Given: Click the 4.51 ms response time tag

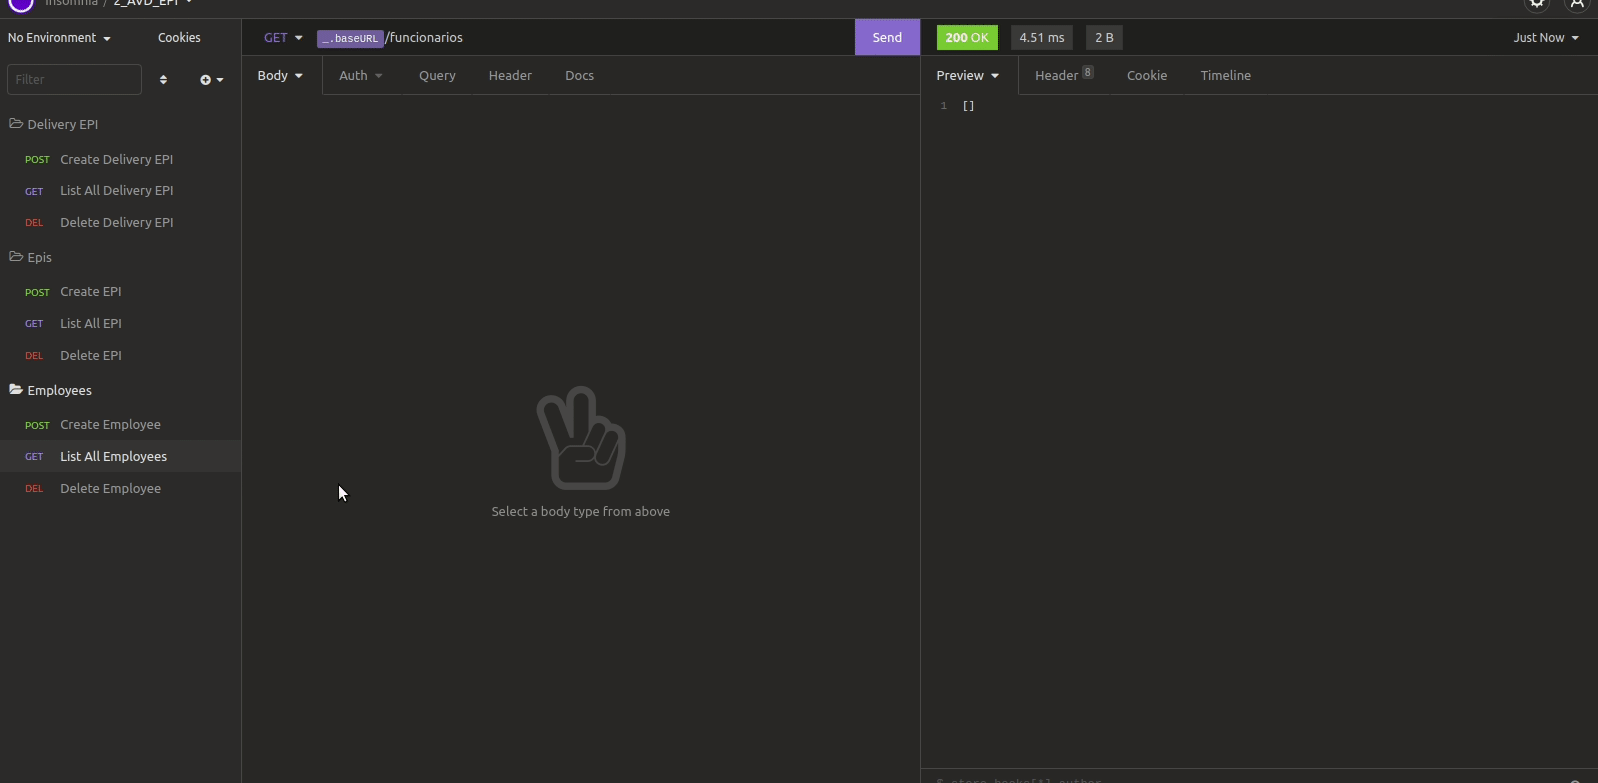Looking at the screenshot, I should 1042,38.
